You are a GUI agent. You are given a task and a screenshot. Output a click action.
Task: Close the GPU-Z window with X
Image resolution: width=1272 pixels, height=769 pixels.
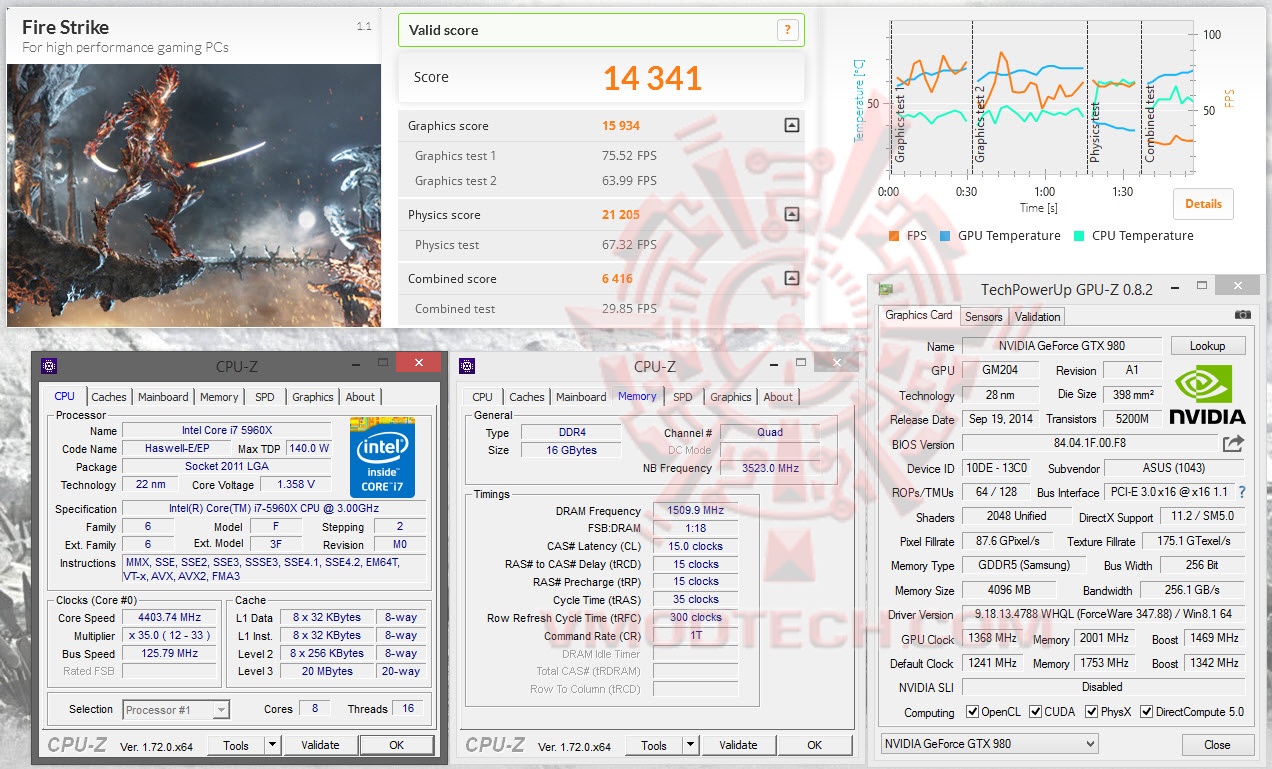(1238, 288)
